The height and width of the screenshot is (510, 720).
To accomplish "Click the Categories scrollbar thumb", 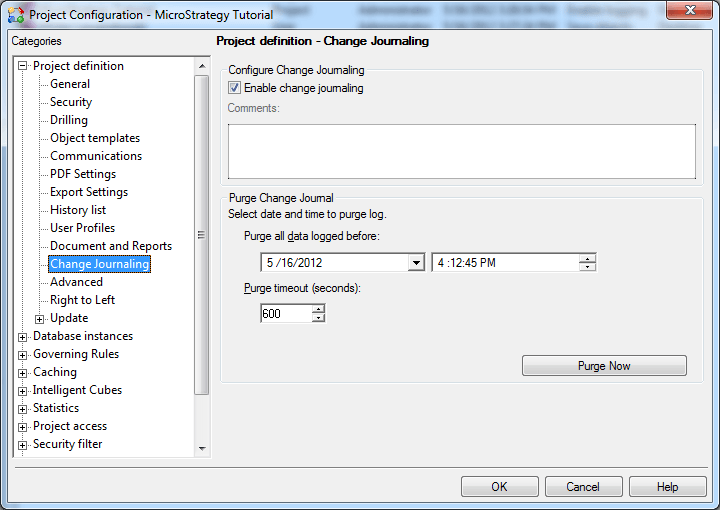I will (202, 235).
